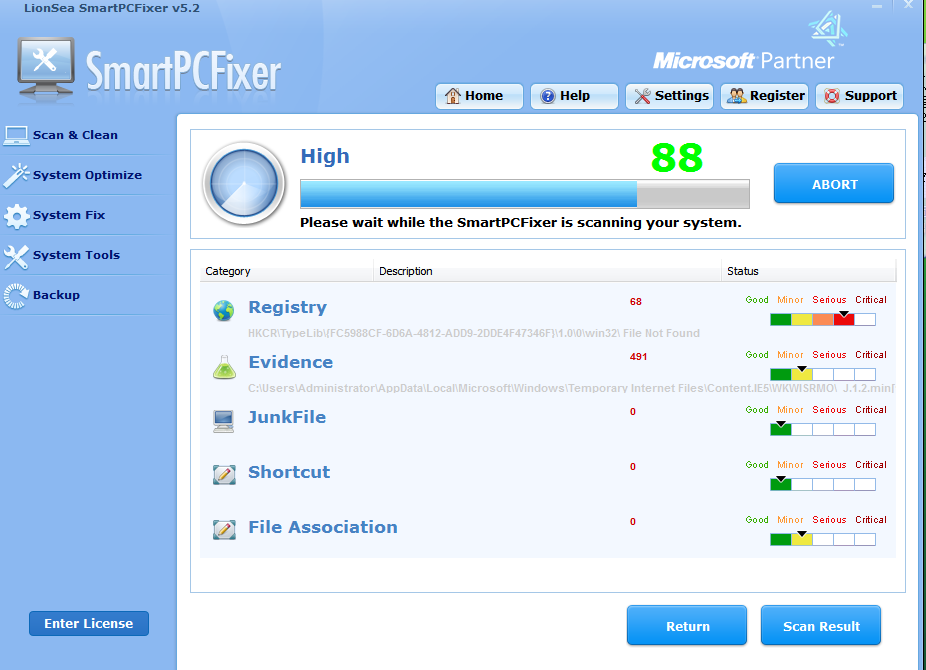Select the JunkFile category title
The image size is (926, 670).
point(287,417)
